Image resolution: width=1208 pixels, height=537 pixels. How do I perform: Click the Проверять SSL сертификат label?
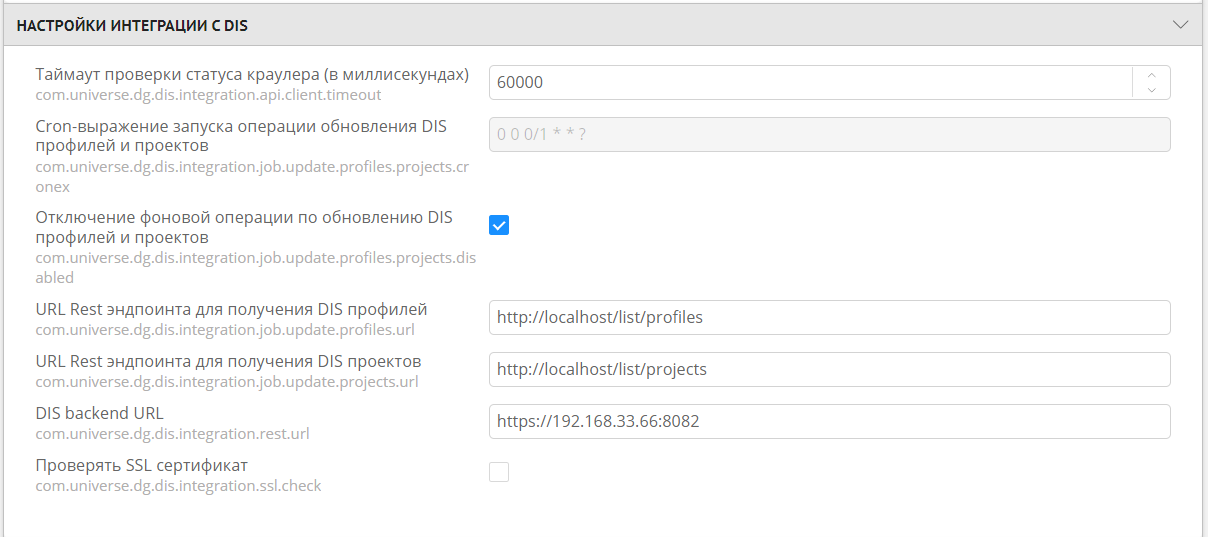click(x=141, y=465)
